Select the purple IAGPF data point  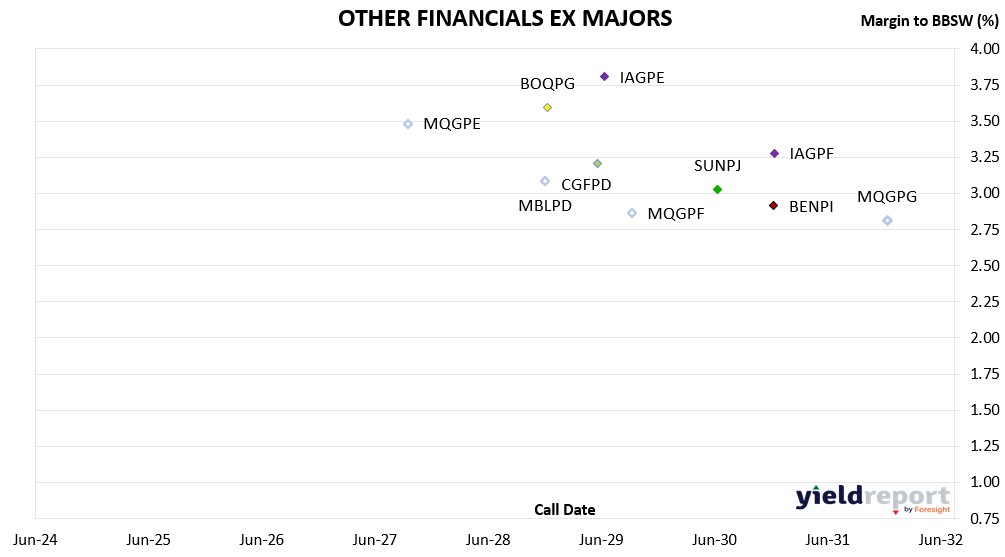tap(774, 153)
